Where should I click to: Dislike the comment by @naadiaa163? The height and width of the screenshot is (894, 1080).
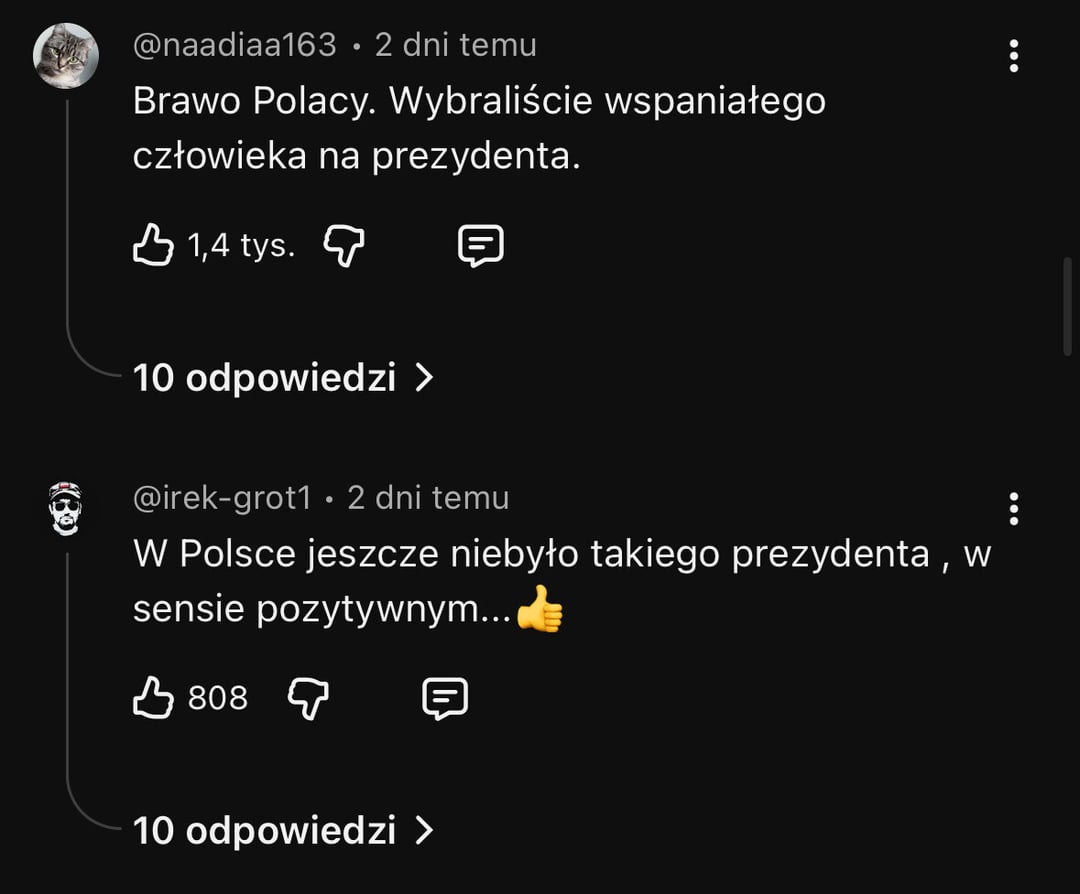(x=344, y=245)
